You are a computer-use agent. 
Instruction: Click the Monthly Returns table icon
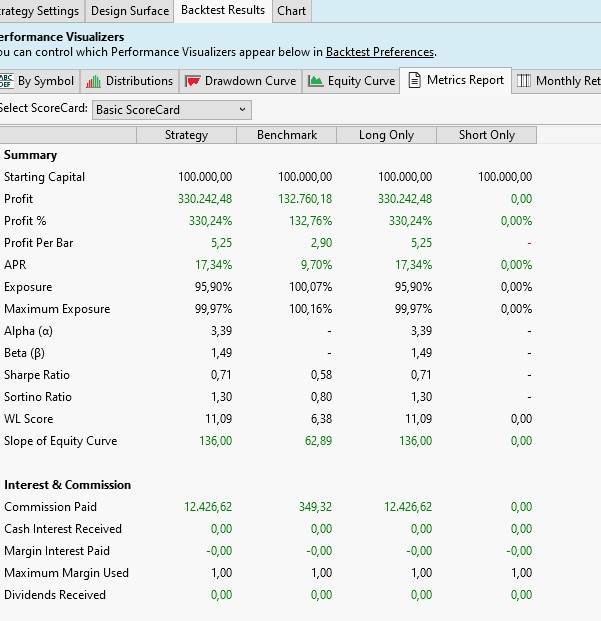[x=524, y=81]
